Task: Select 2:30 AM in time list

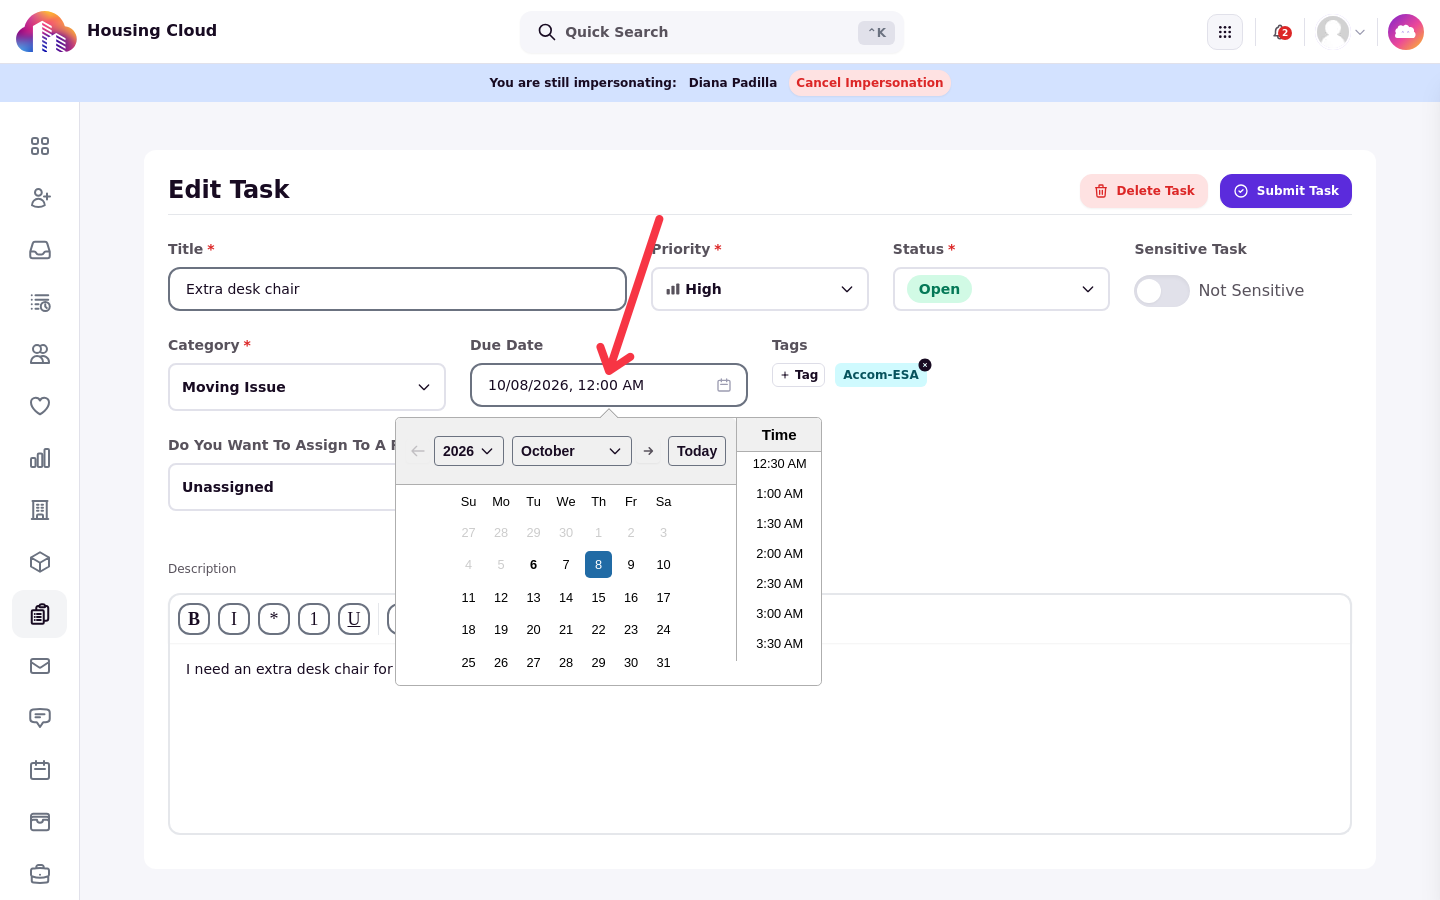Action: [779, 584]
